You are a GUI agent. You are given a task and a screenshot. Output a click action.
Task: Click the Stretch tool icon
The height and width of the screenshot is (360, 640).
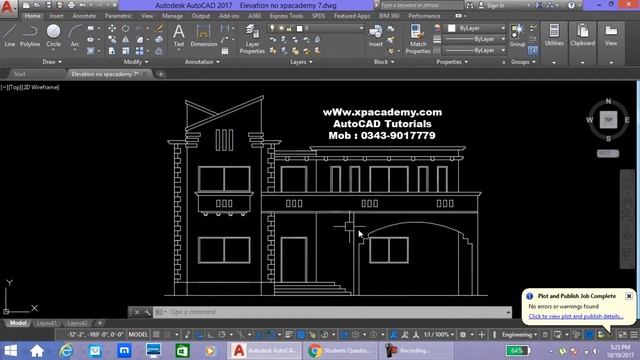click(x=112, y=51)
